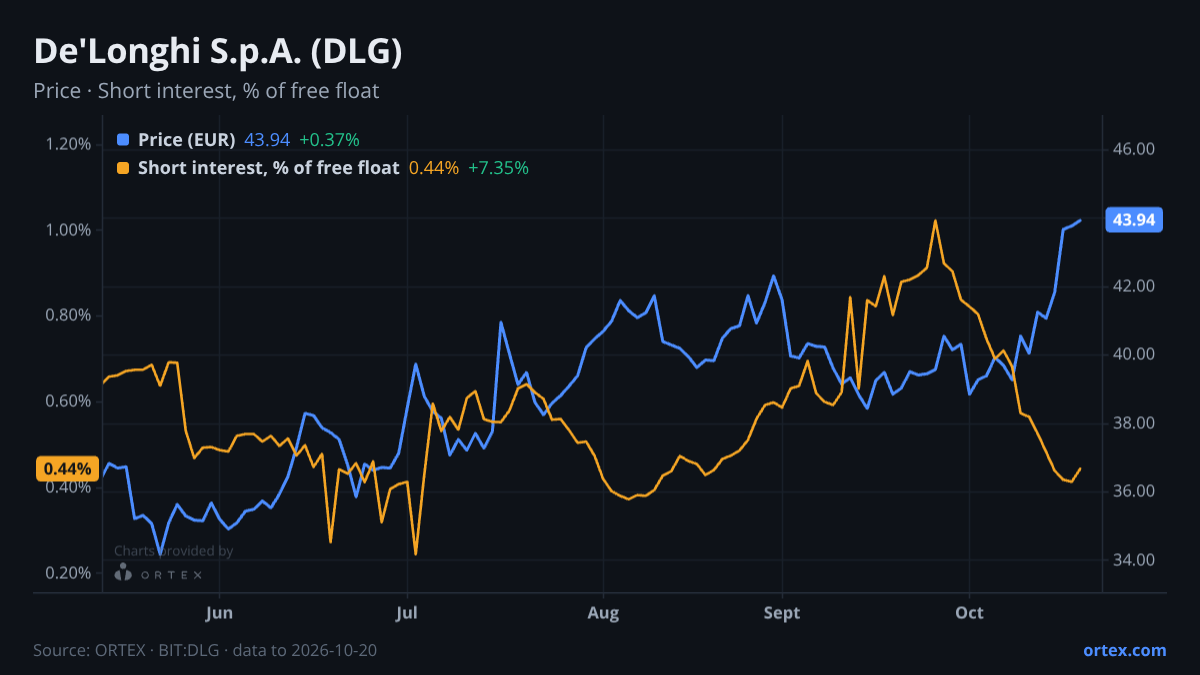Screen dimensions: 1200x675
Task: Select the Oct label on the x-axis
Action: 970,613
